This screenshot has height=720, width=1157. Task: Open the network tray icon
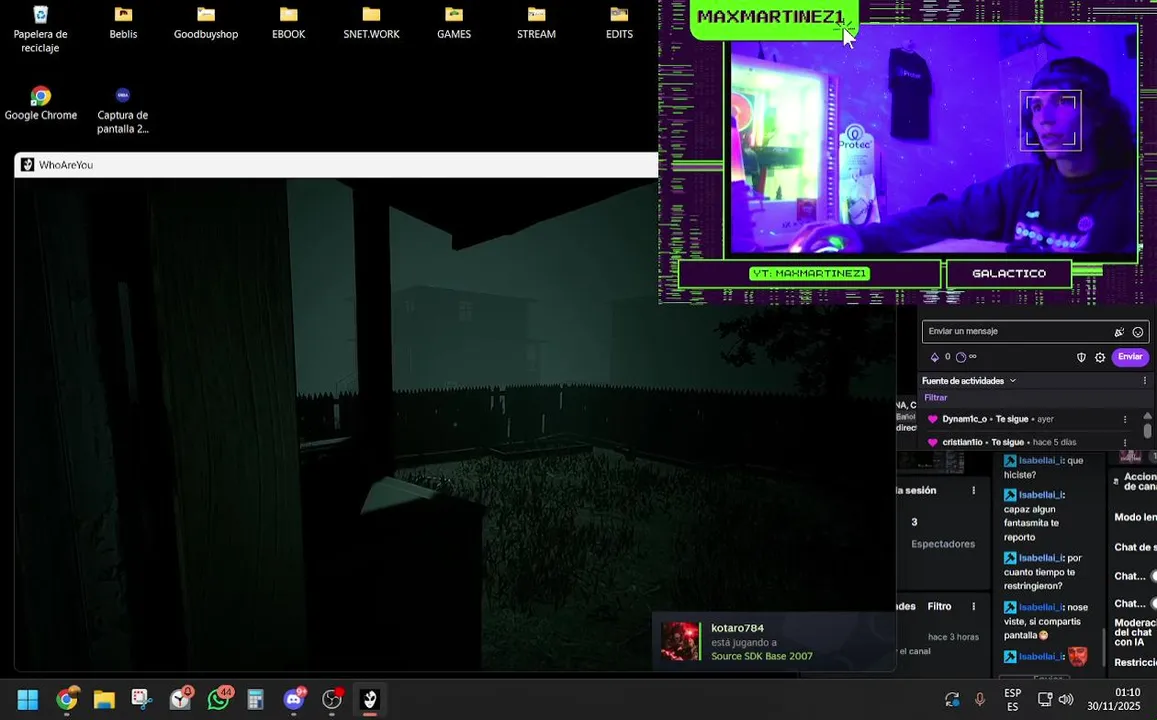click(1045, 699)
